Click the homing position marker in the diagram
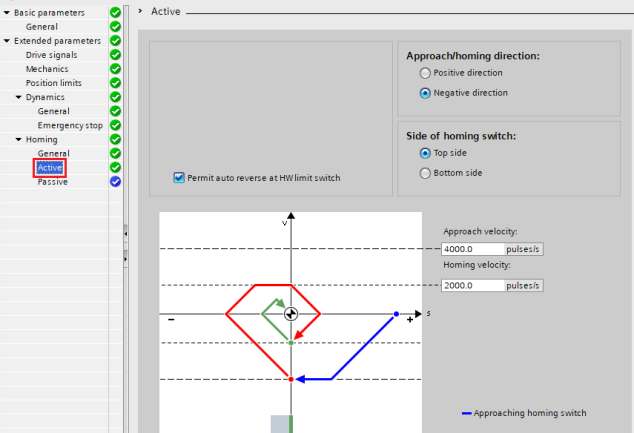 click(x=291, y=314)
